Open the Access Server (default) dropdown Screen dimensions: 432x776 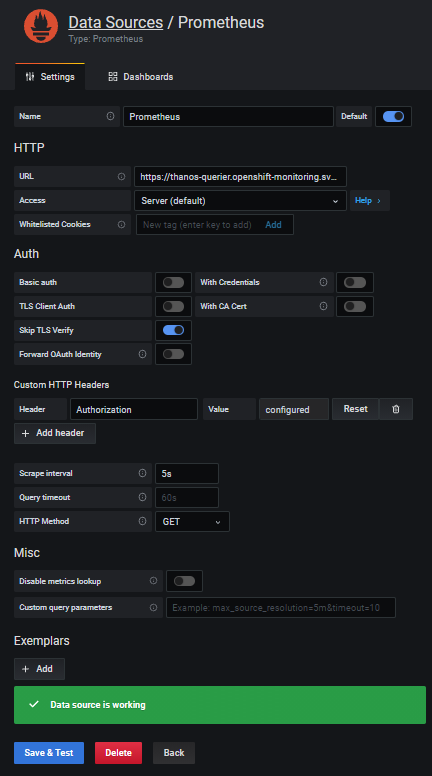[x=240, y=200]
